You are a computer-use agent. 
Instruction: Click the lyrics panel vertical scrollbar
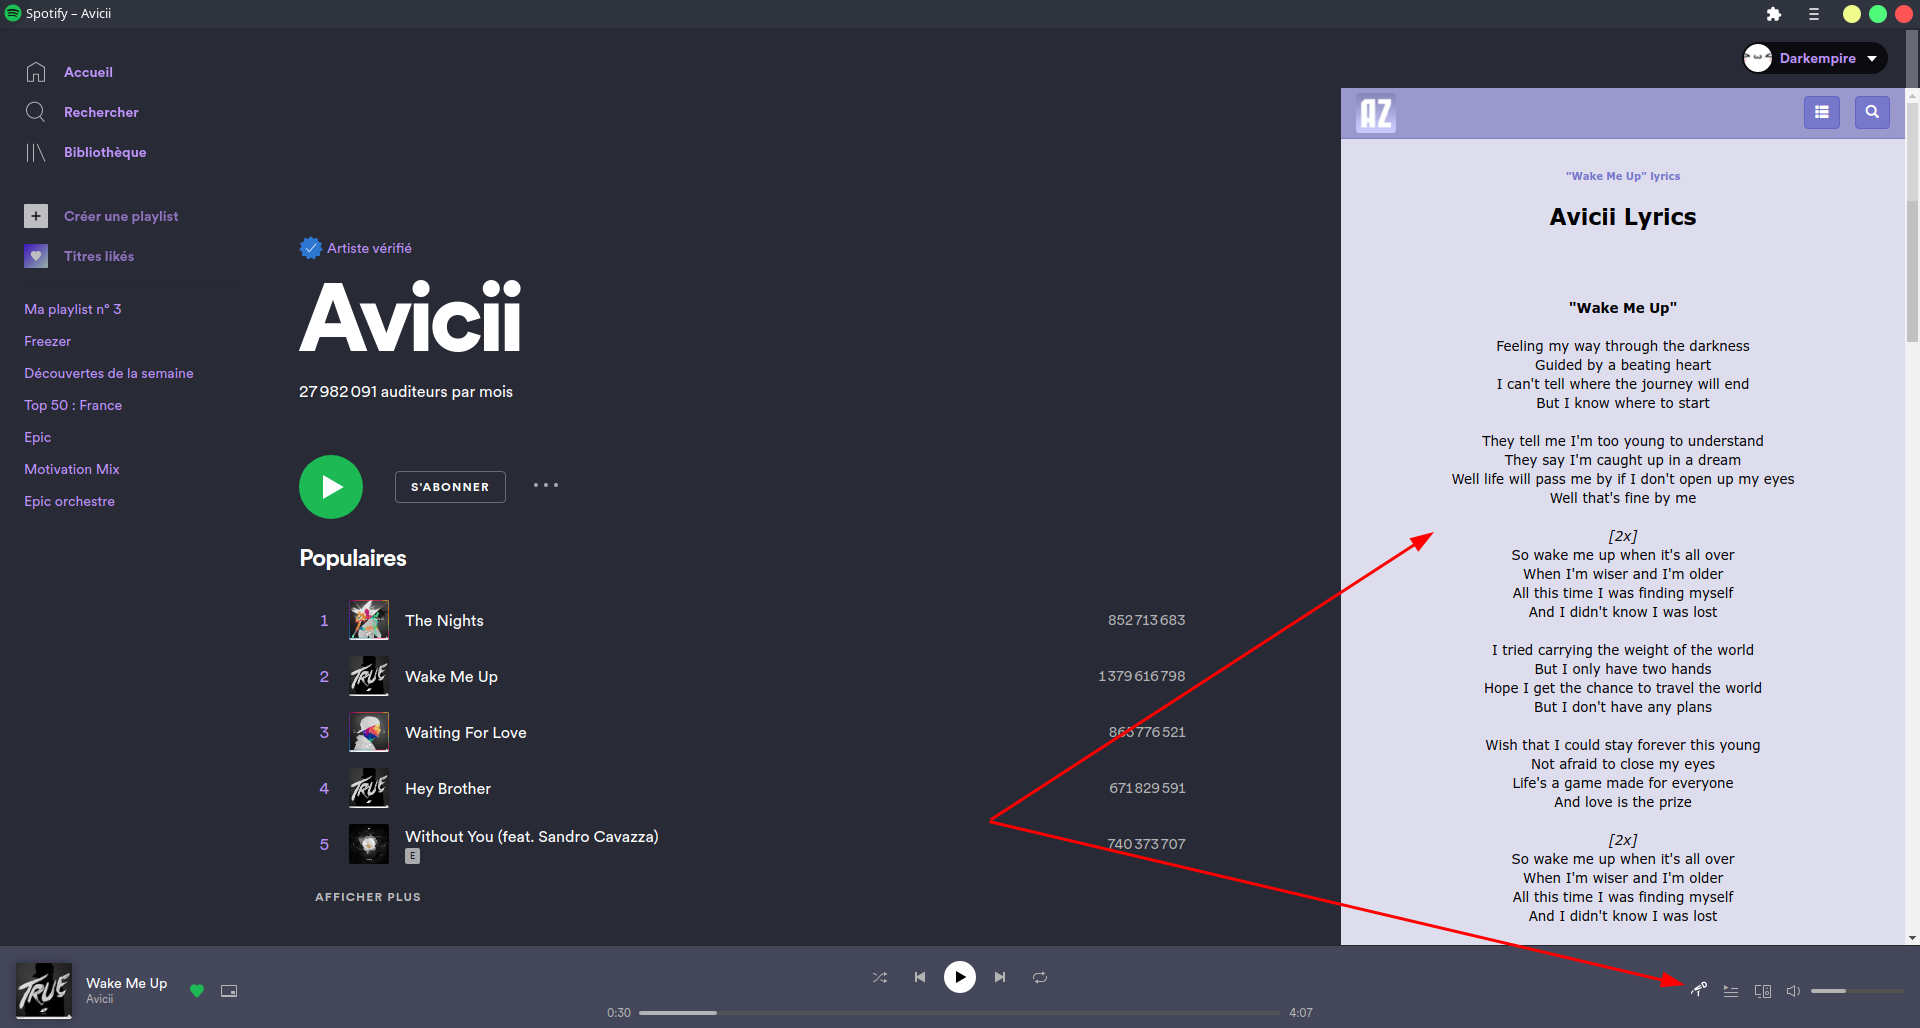coord(1912,270)
